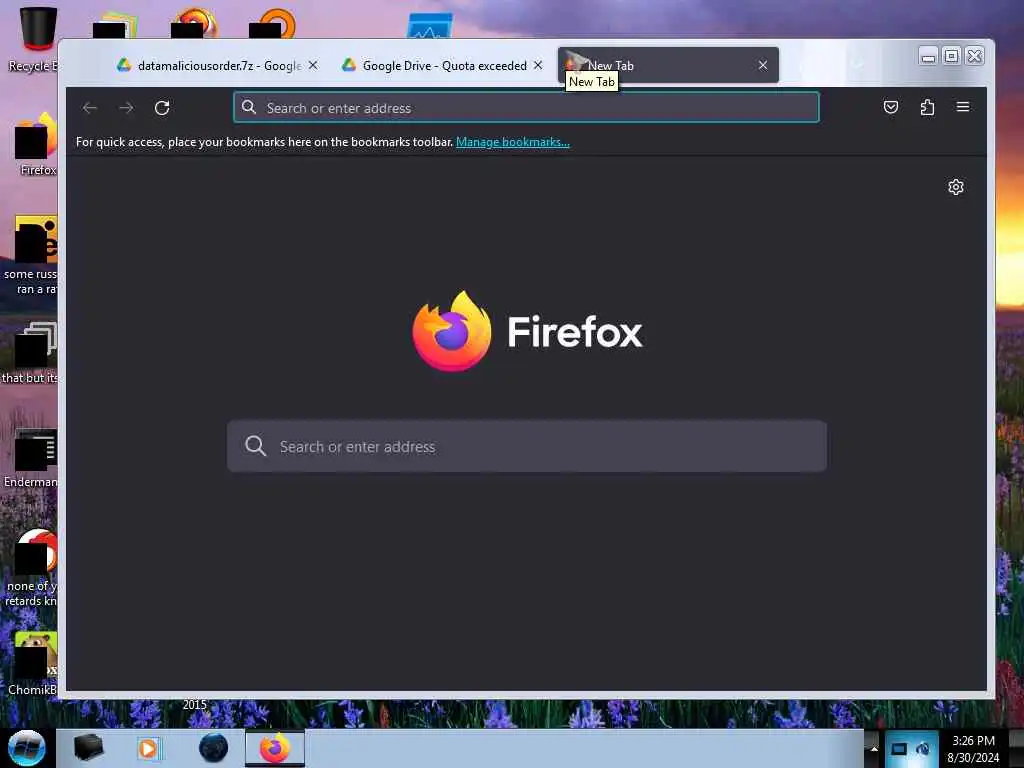Close the Google Drive - Quota exceeded tab
This screenshot has width=1024, height=768.
(x=537, y=65)
